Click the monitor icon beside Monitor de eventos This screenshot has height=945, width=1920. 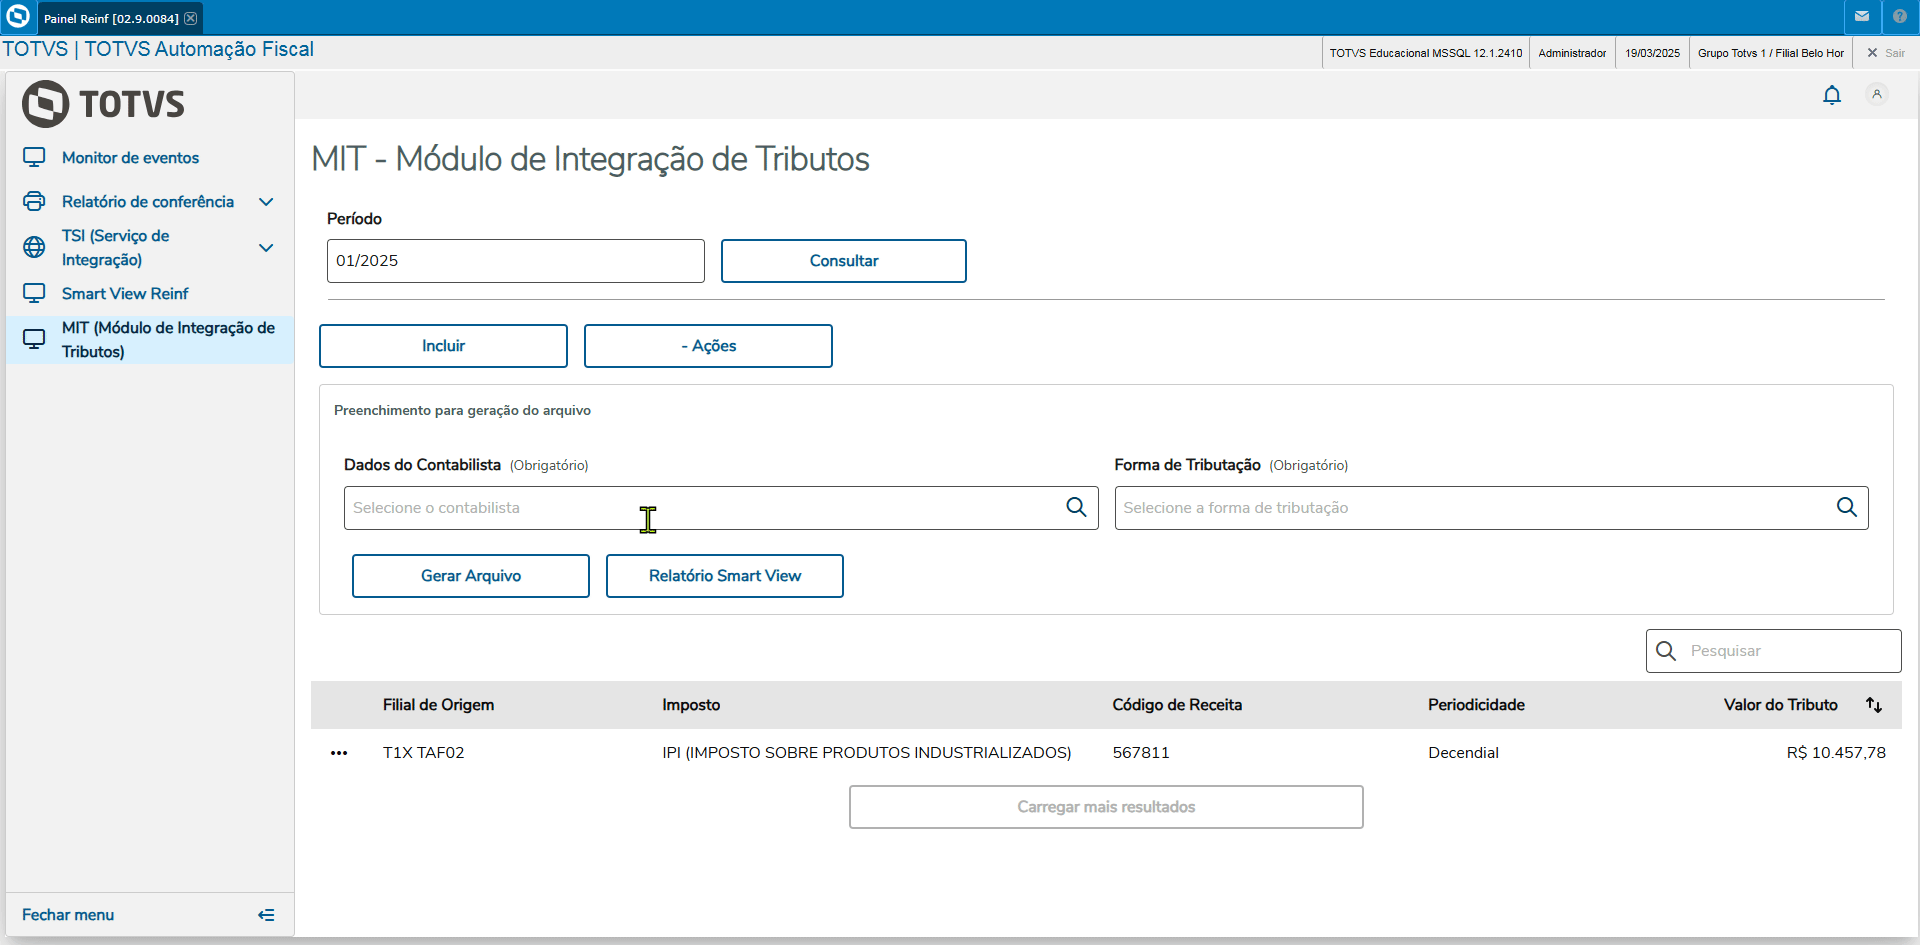click(34, 158)
